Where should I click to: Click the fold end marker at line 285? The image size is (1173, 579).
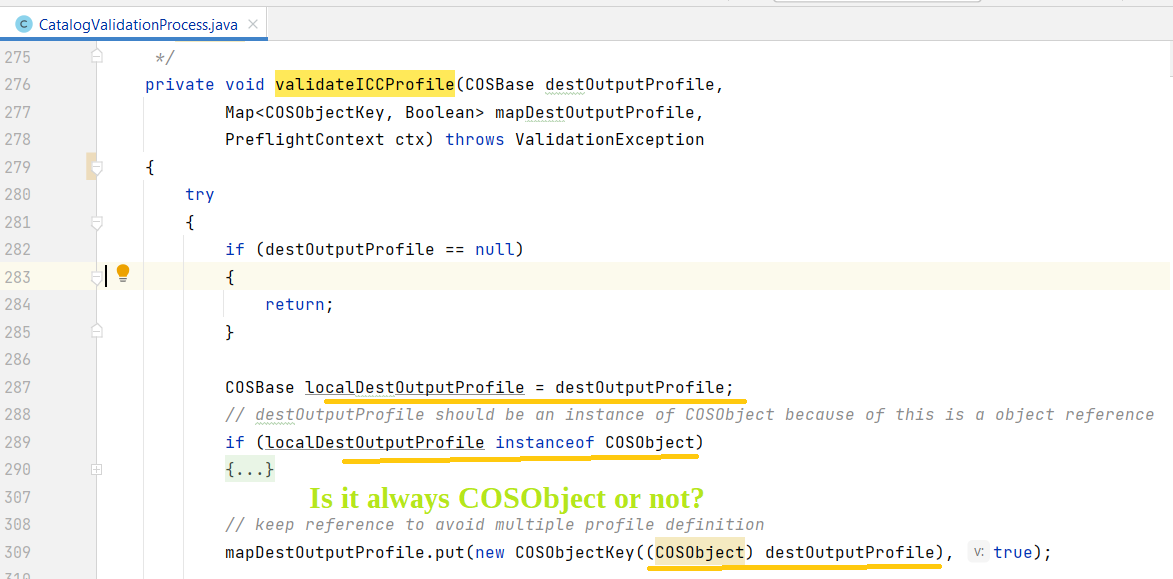pos(97,329)
